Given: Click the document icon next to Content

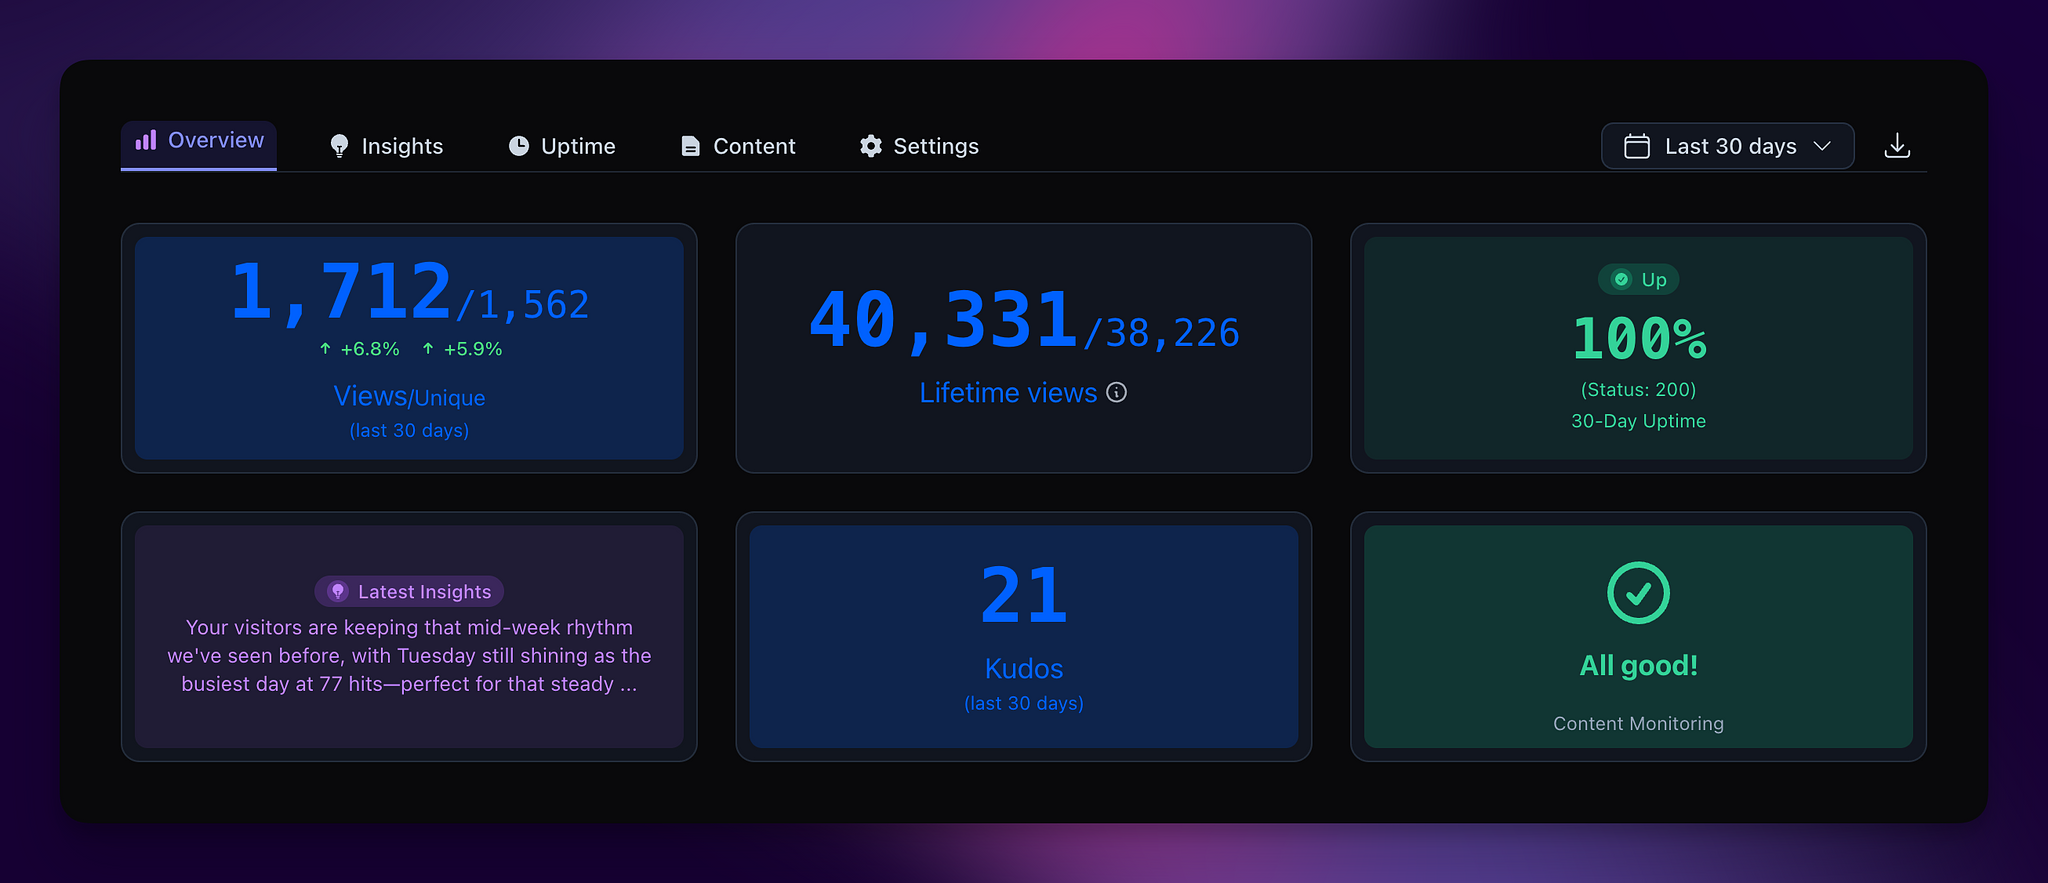Looking at the screenshot, I should [690, 146].
